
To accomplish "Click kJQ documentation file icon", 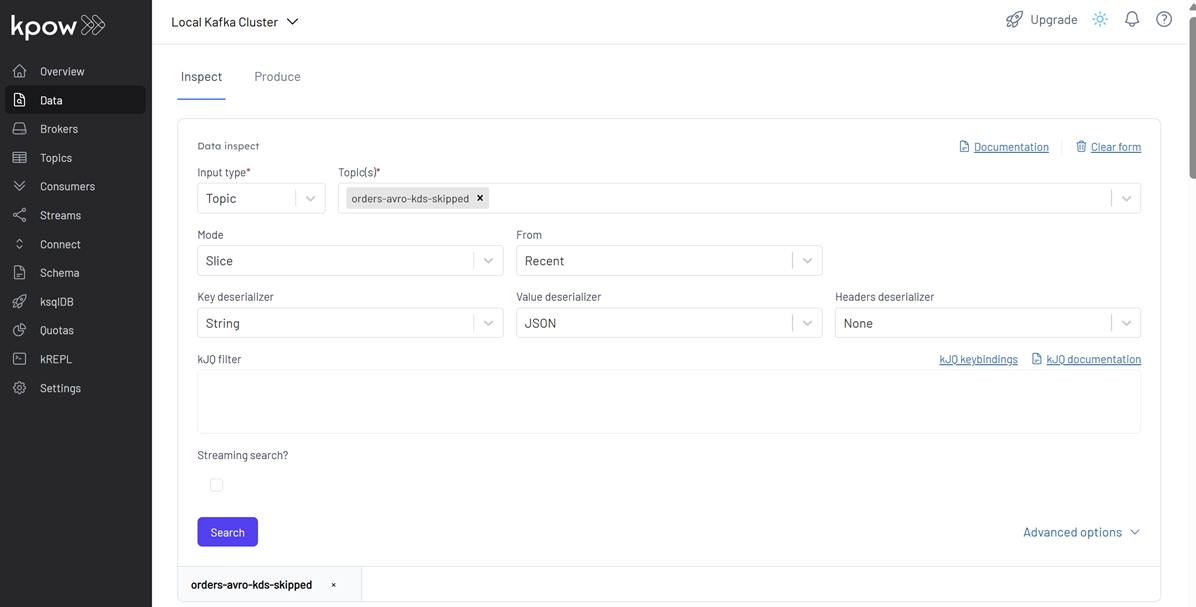I will coord(1037,358).
